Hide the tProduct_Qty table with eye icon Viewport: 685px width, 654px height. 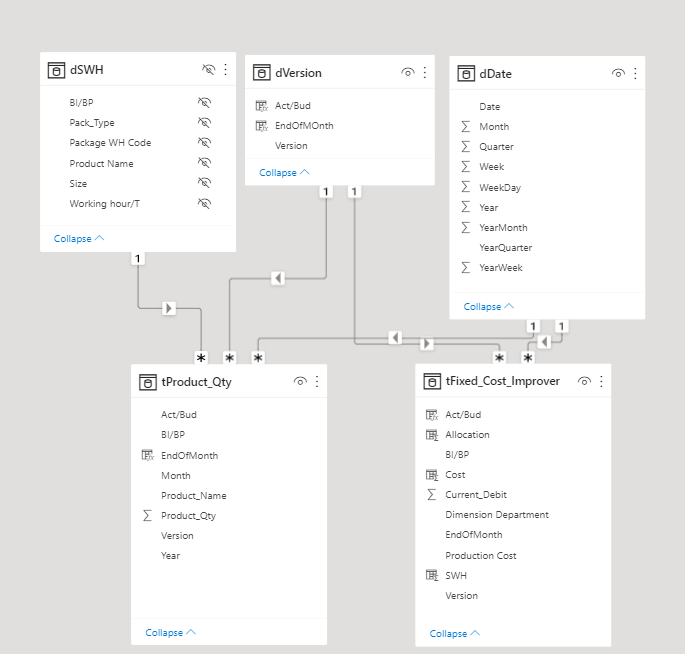click(300, 381)
